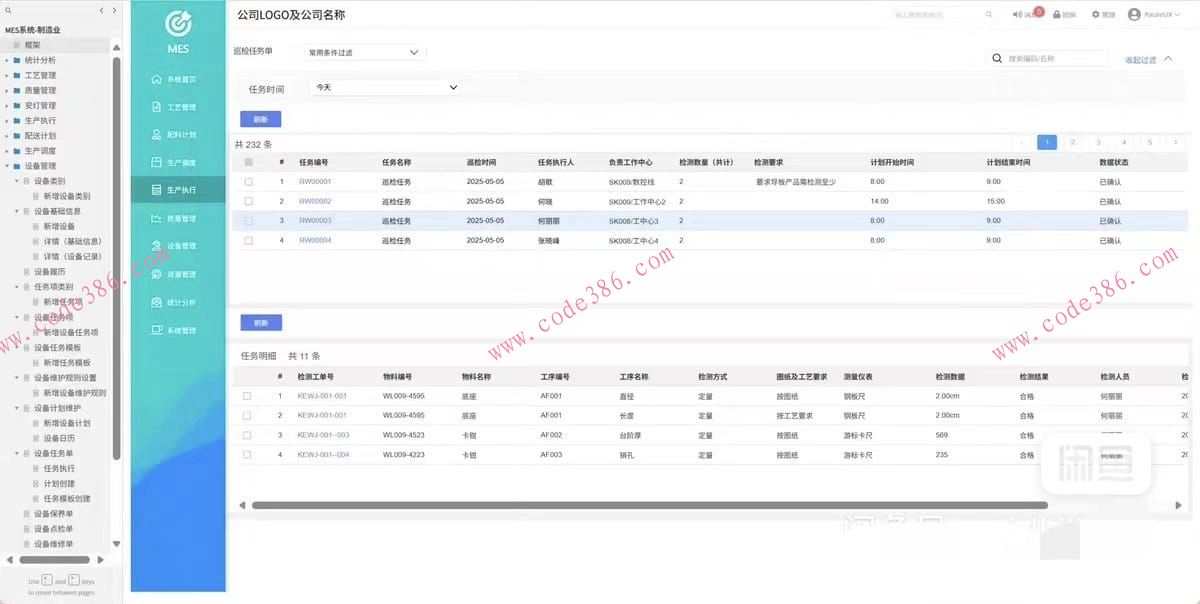This screenshot has width=1200, height=604.
Task: Click the 工艺管理 document icon in teal sidebar
Action: click(156, 107)
